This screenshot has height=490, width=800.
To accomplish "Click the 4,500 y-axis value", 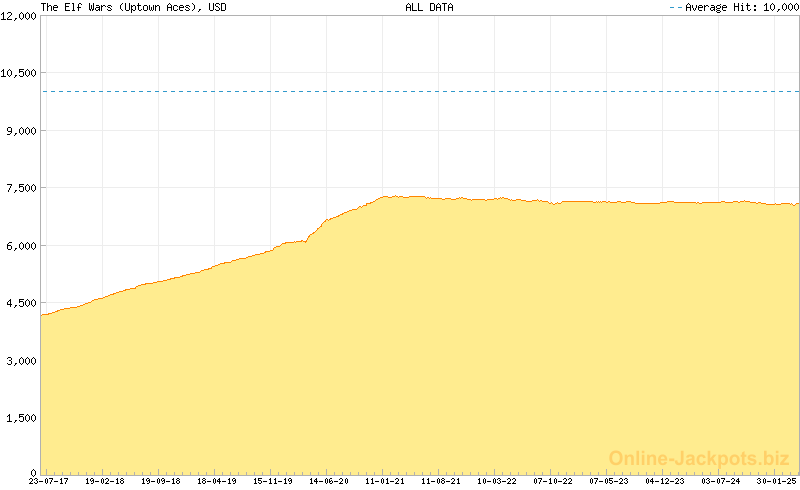I will [x=20, y=303].
